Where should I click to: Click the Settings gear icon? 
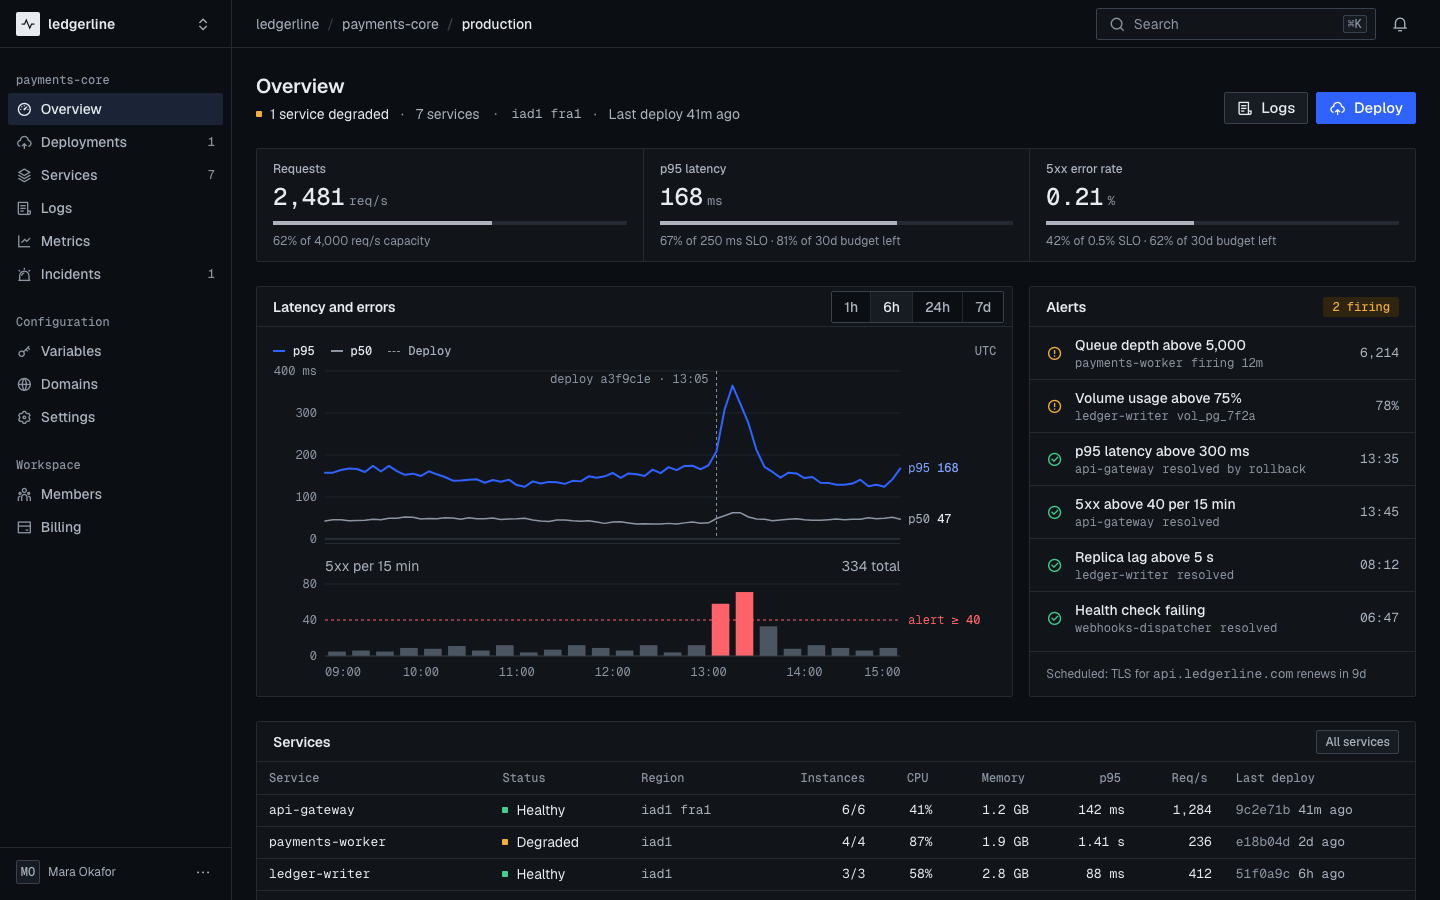(x=24, y=417)
